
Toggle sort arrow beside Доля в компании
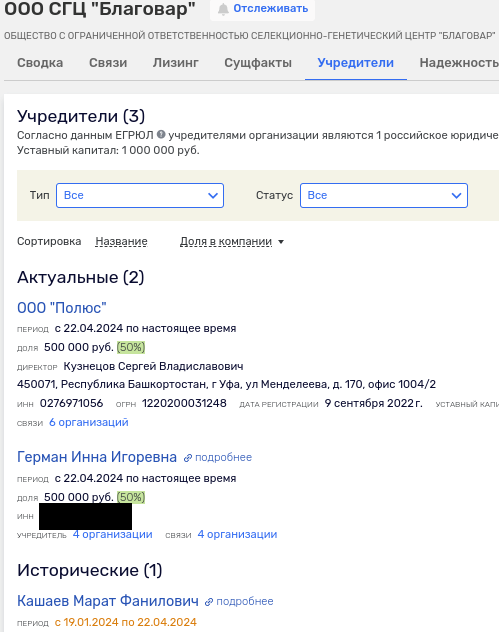point(281,242)
